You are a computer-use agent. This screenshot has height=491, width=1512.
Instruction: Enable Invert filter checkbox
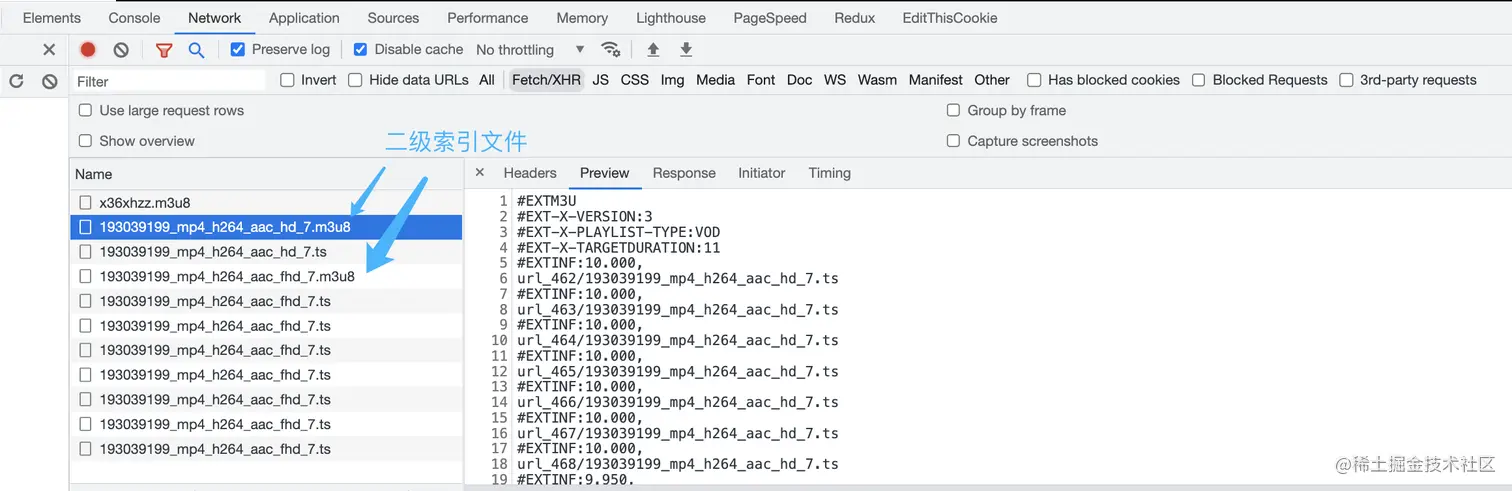tap(287, 80)
